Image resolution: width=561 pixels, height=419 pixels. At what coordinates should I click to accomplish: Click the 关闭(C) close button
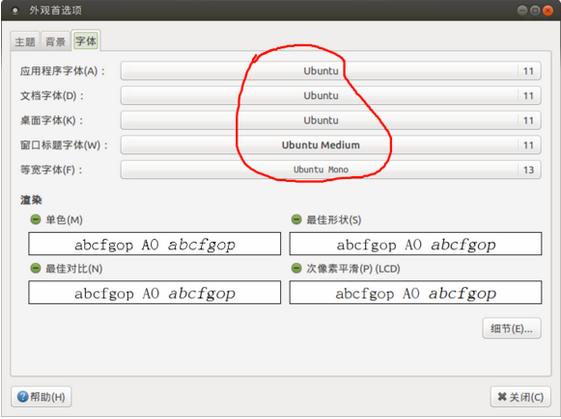521,397
